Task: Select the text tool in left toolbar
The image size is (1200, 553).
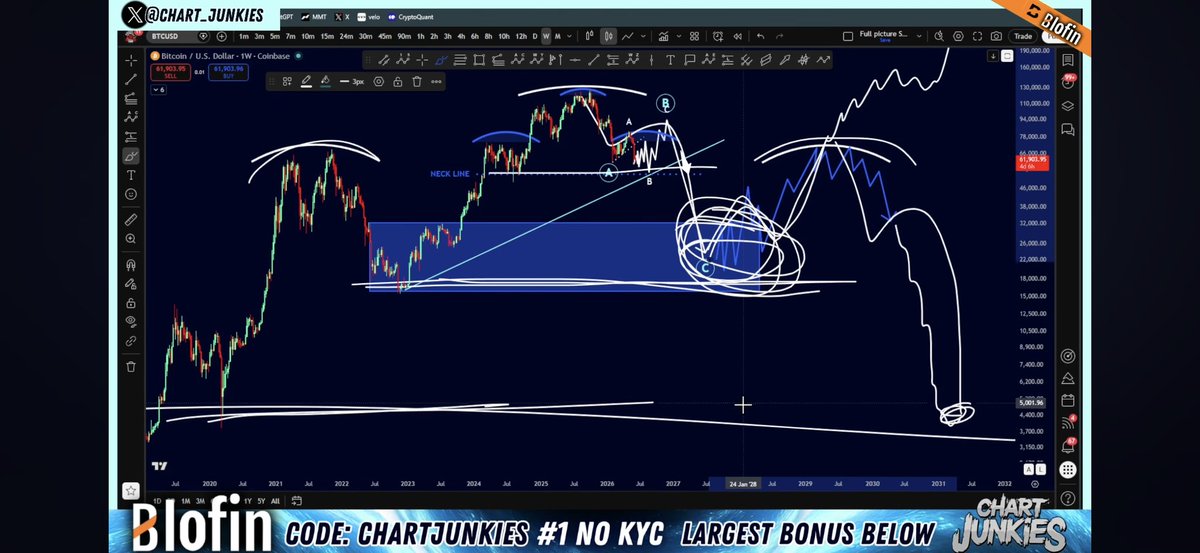Action: point(131,175)
